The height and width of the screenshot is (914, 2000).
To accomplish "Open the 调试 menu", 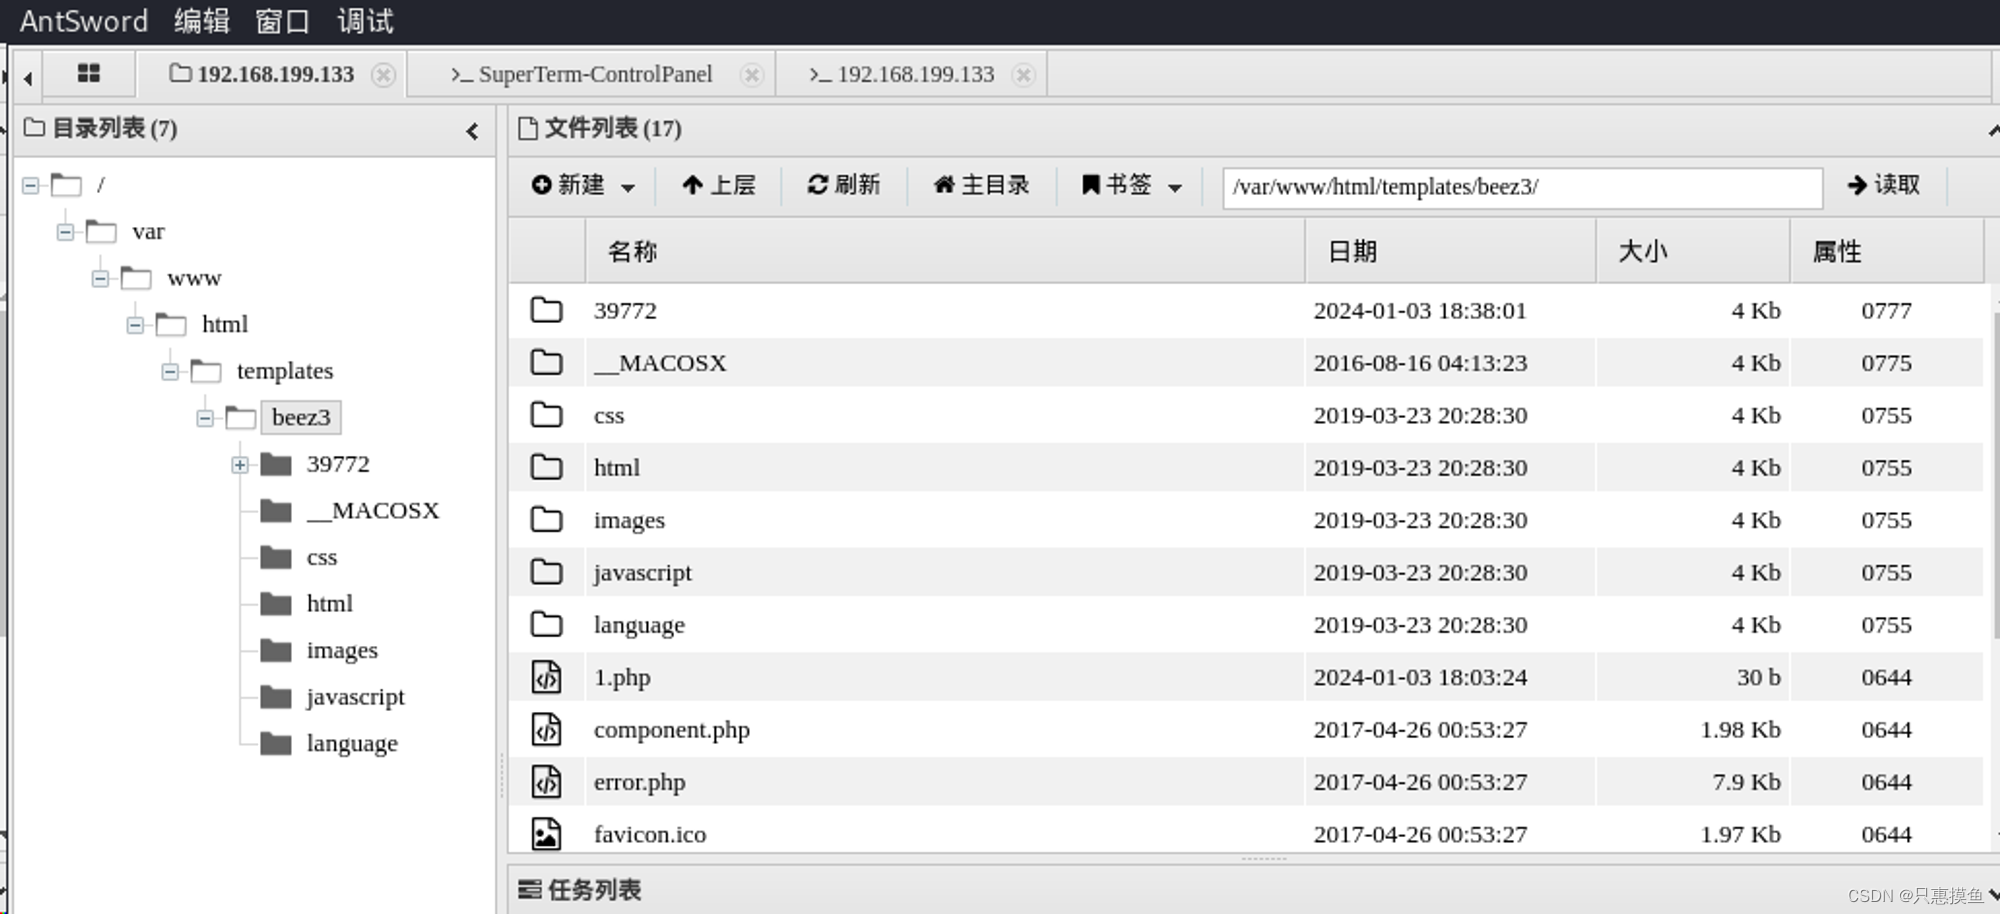I will [365, 21].
